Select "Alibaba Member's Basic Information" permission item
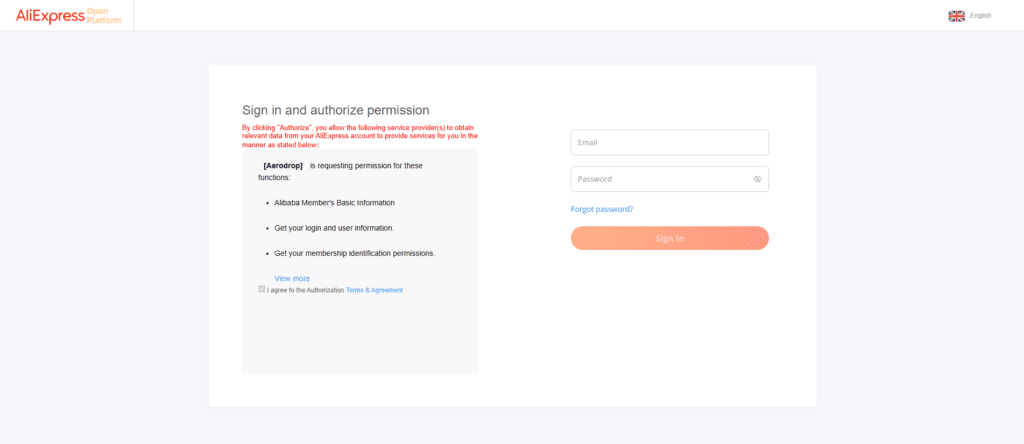Viewport: 1024px width, 444px height. pyautogui.click(x=334, y=203)
